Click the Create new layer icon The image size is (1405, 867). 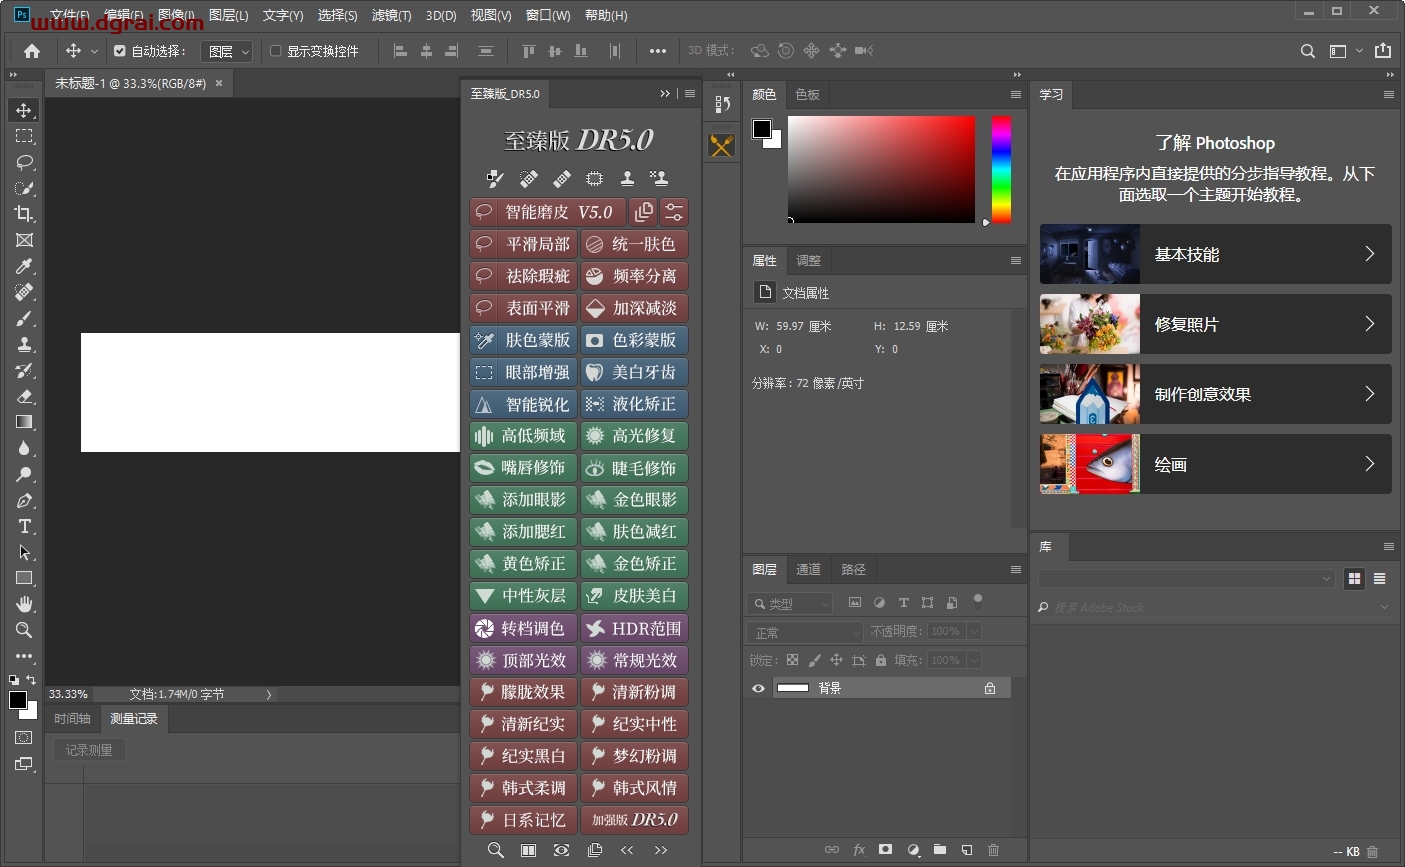pyautogui.click(x=966, y=849)
